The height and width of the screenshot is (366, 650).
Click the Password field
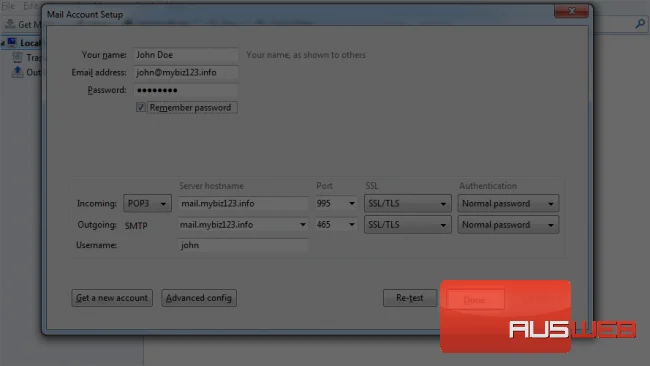pyautogui.click(x=185, y=90)
